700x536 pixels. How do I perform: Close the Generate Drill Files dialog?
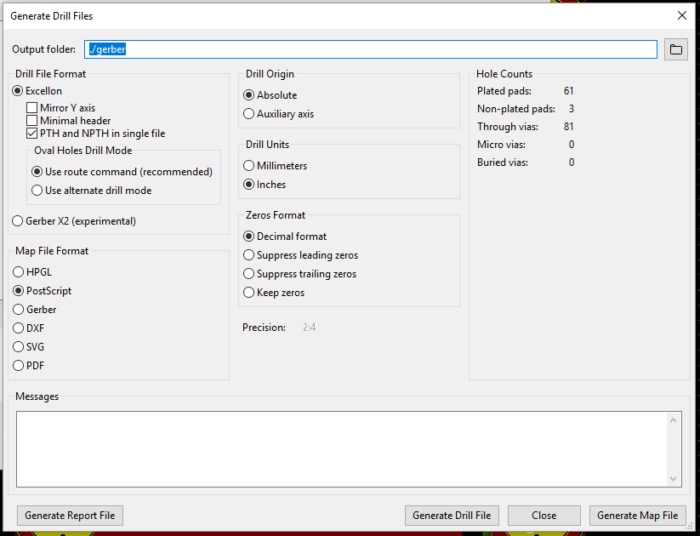pos(681,16)
